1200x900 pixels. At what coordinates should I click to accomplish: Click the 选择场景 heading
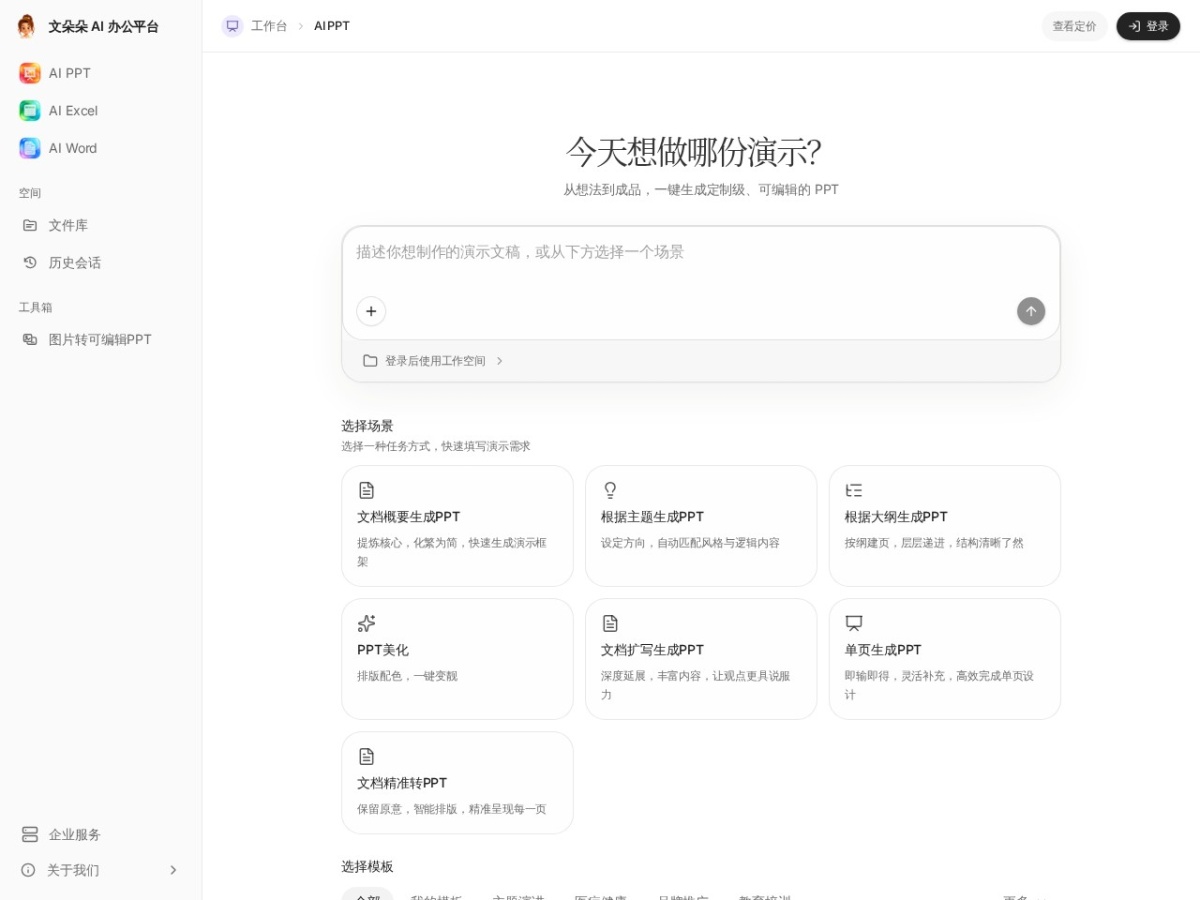pyautogui.click(x=367, y=426)
